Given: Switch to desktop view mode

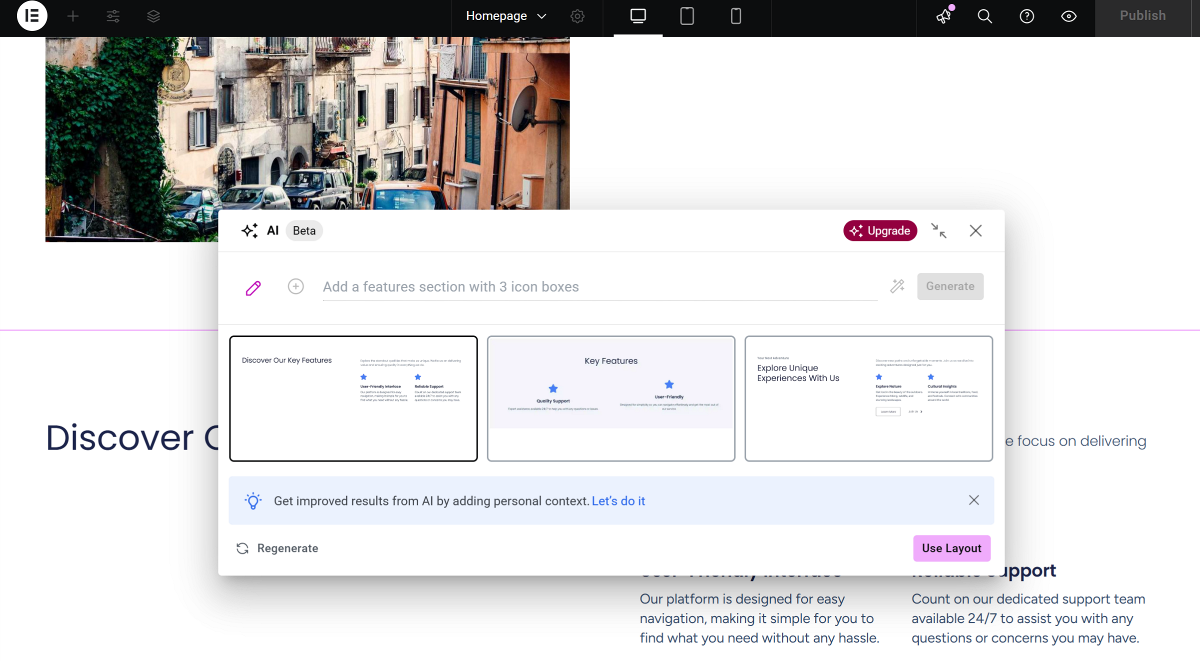Looking at the screenshot, I should point(638,16).
